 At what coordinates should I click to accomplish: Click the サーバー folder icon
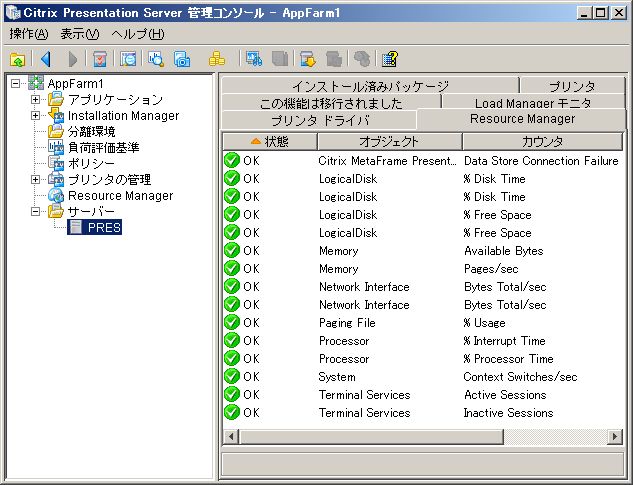pyautogui.click(x=56, y=211)
